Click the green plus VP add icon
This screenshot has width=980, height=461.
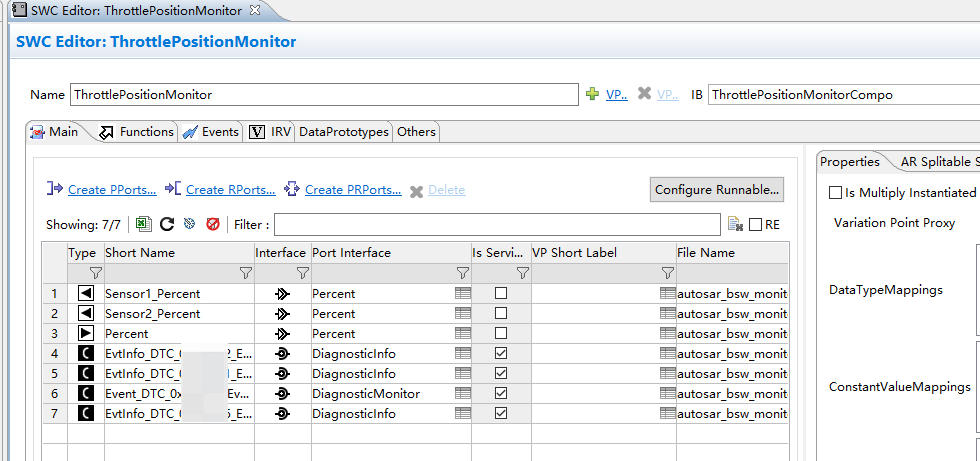pos(592,94)
